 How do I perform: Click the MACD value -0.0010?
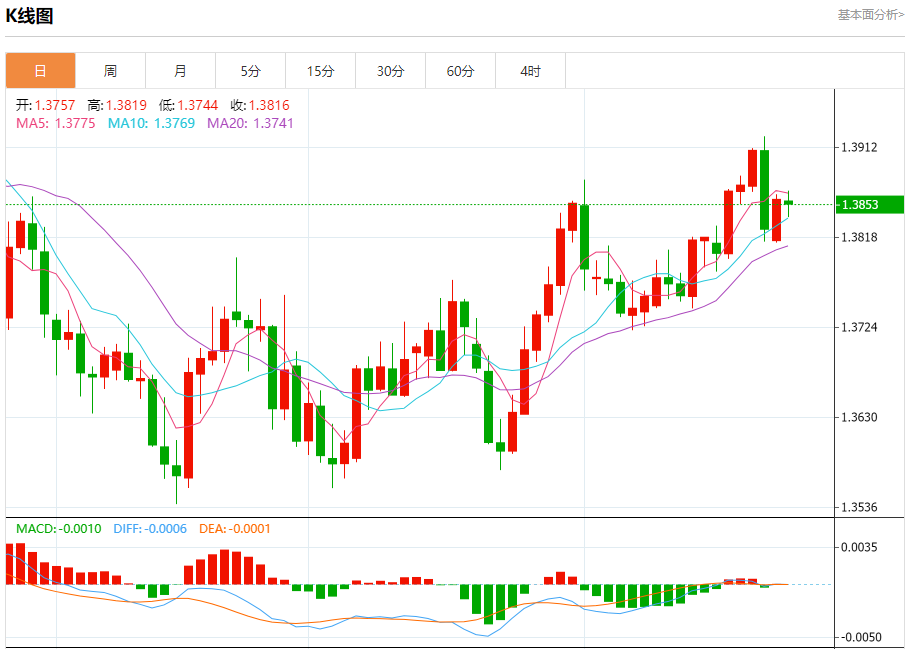pos(78,528)
